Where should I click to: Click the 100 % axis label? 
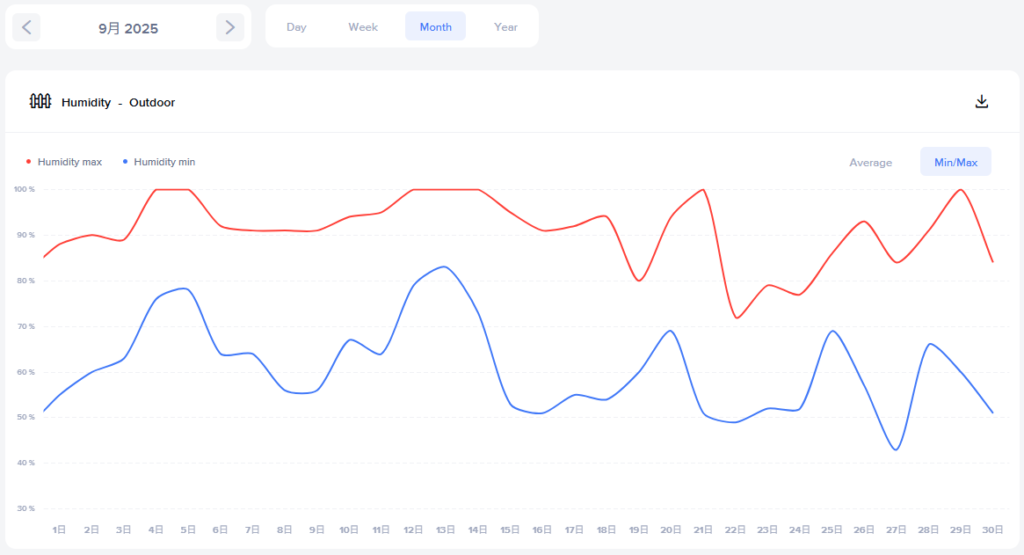(x=25, y=189)
